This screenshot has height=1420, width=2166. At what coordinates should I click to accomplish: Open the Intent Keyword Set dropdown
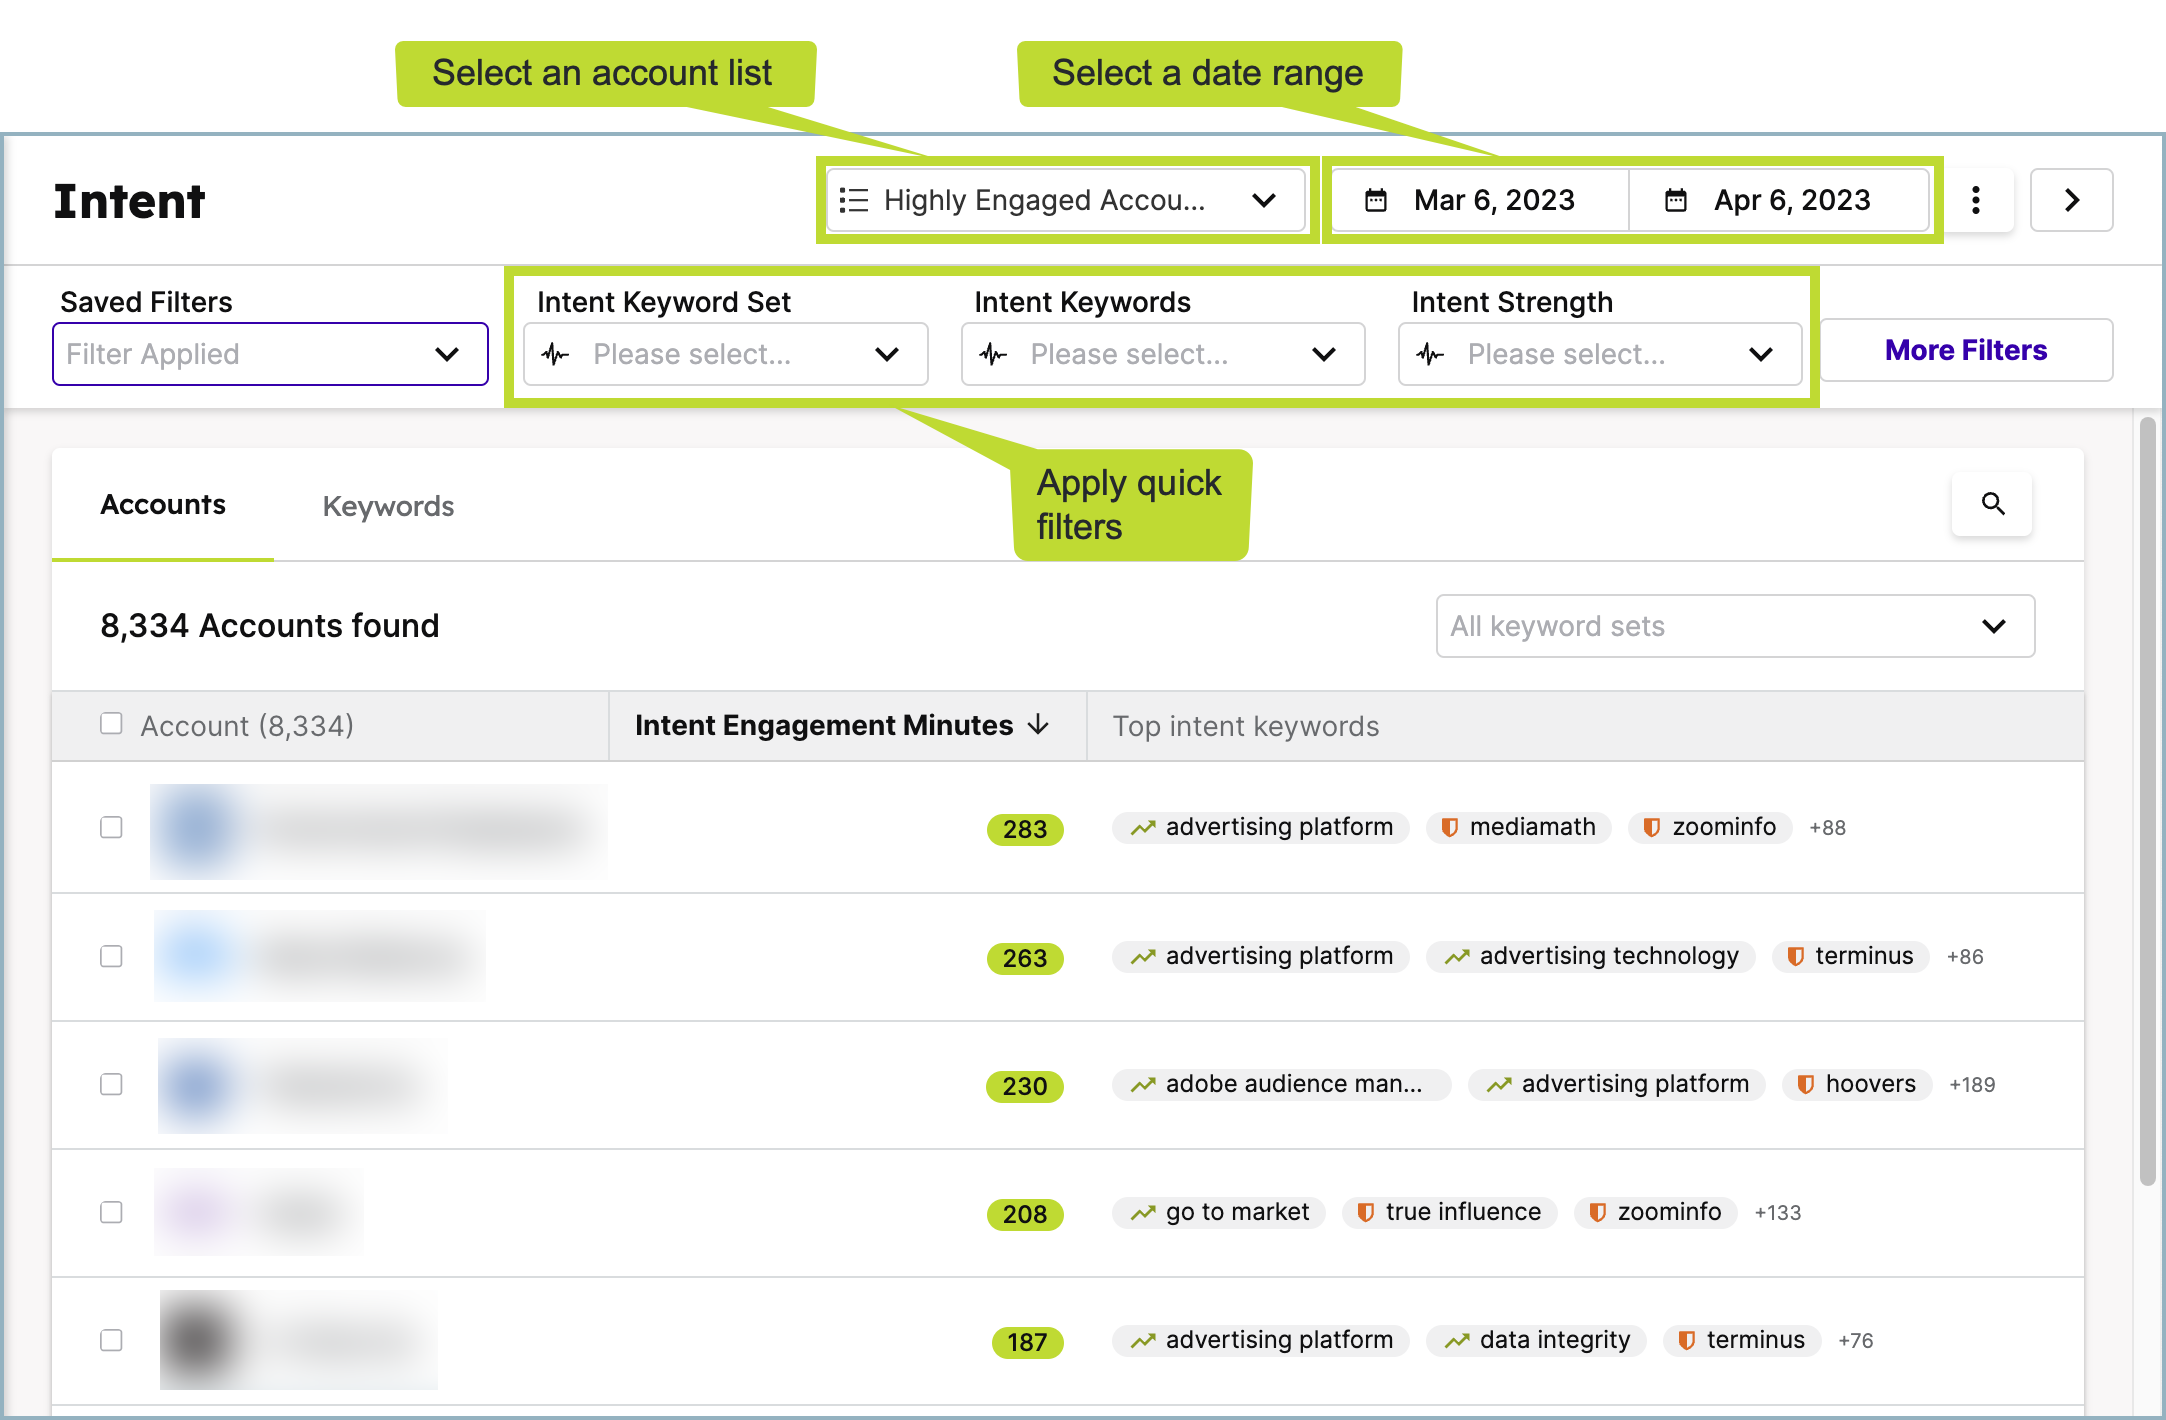[726, 354]
